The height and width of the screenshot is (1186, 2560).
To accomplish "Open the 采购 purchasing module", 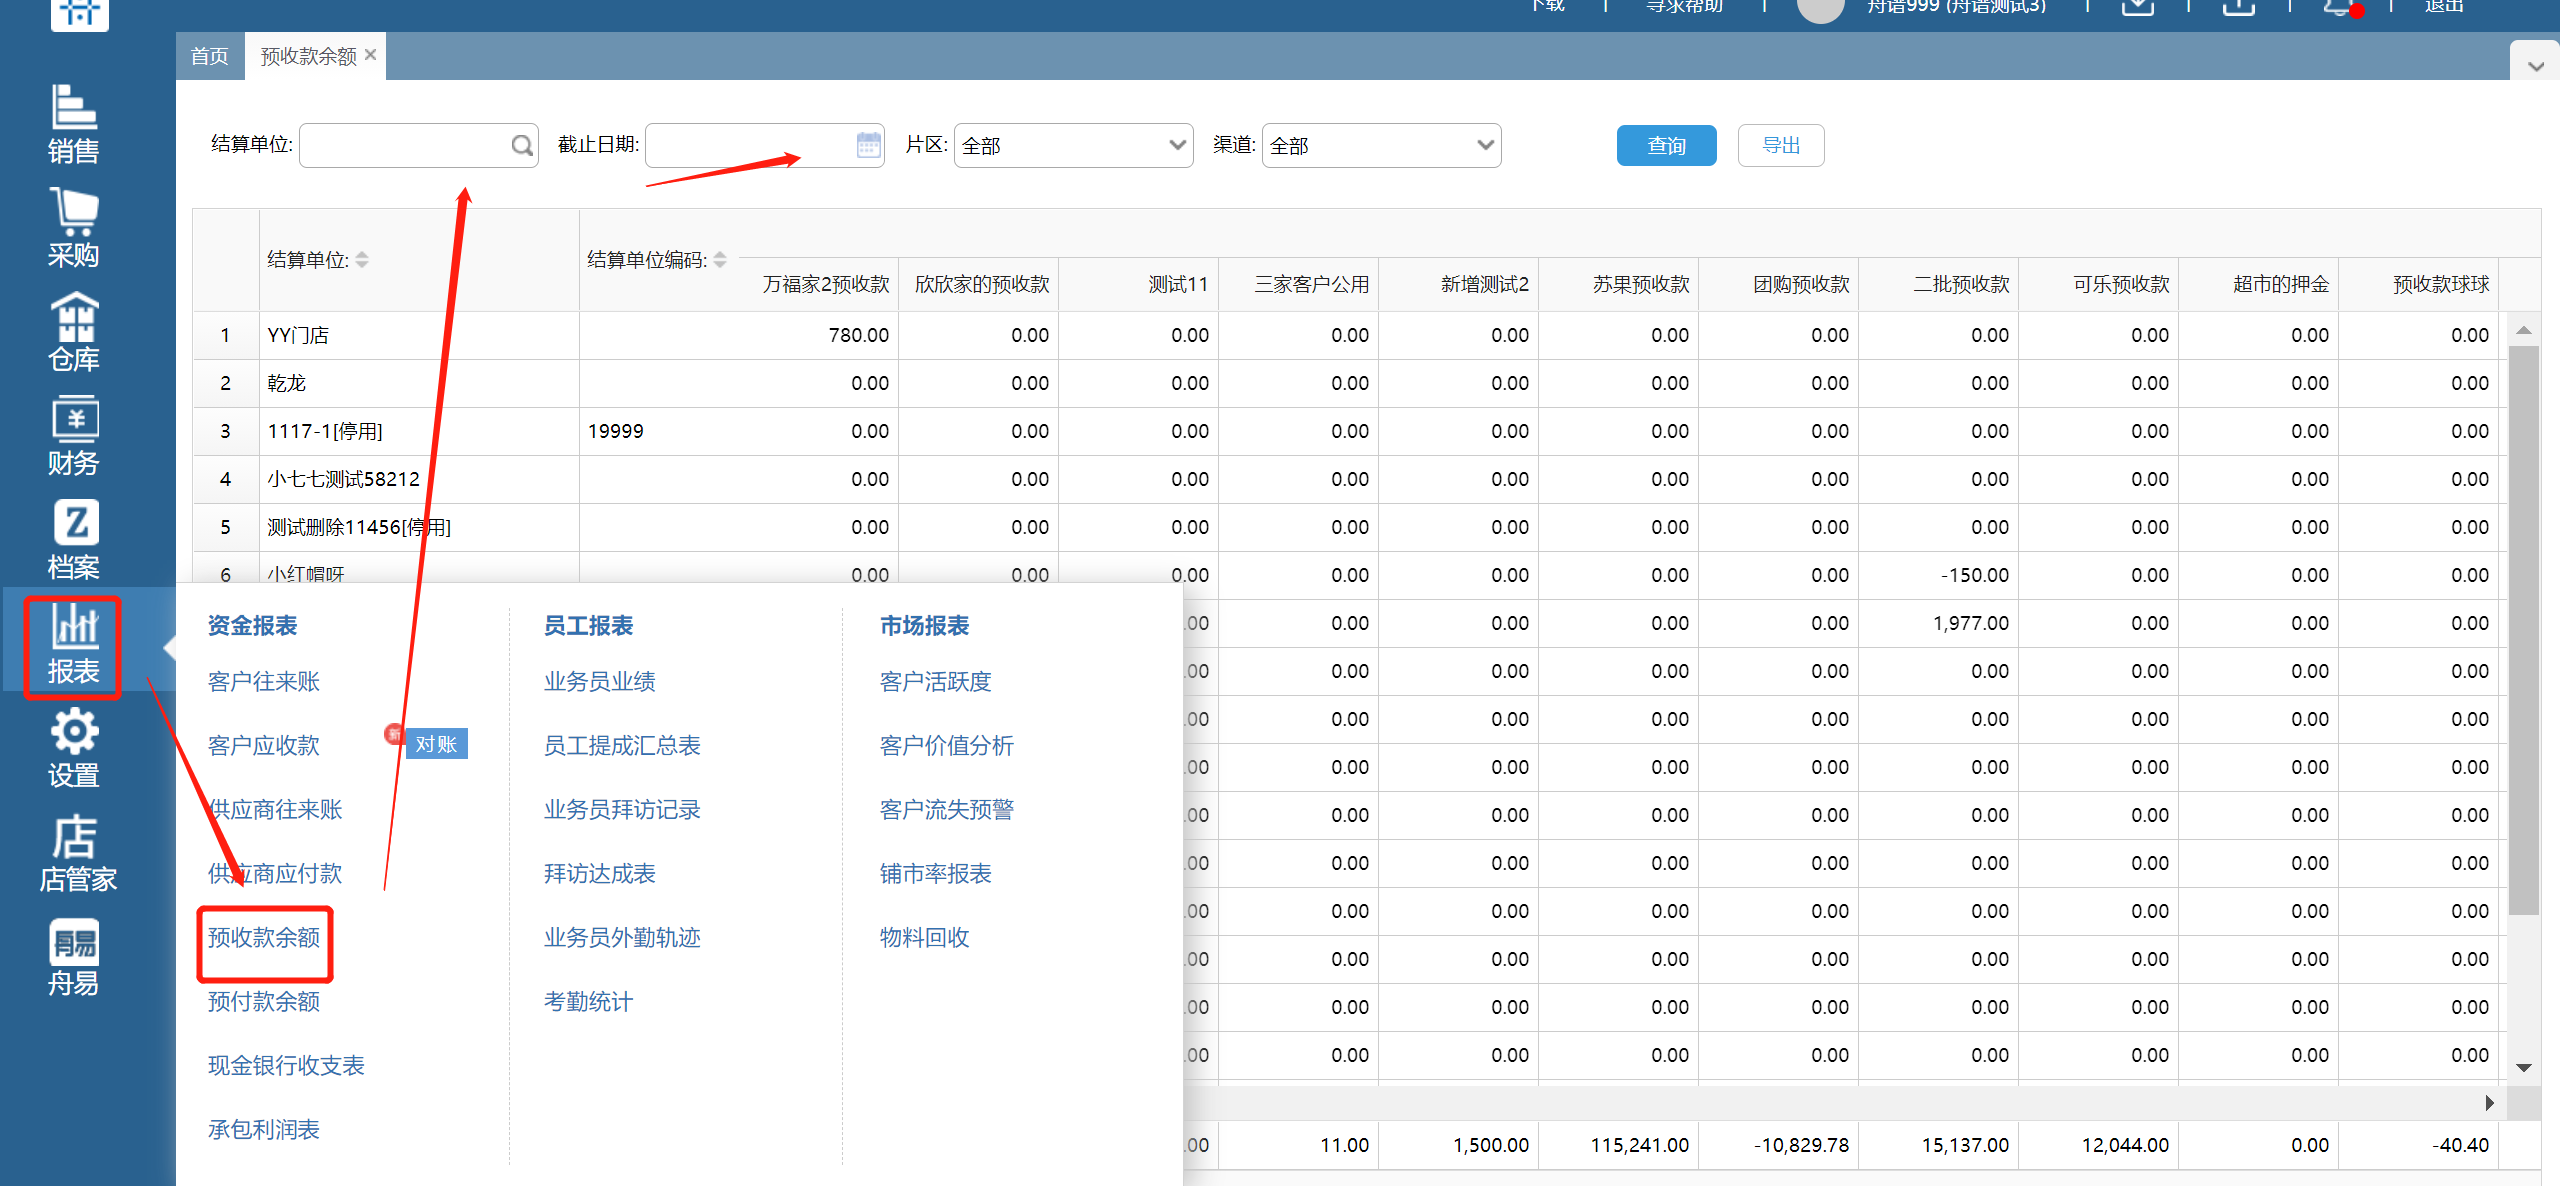I will 74,228.
